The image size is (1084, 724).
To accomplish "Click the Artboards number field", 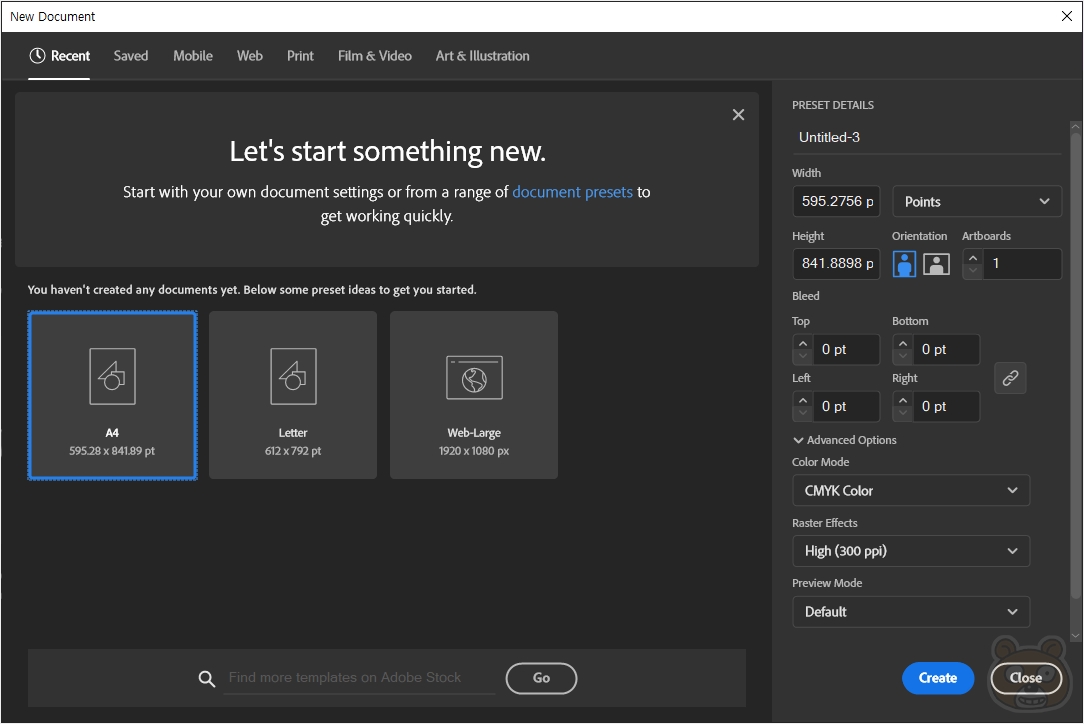I will [1022, 263].
